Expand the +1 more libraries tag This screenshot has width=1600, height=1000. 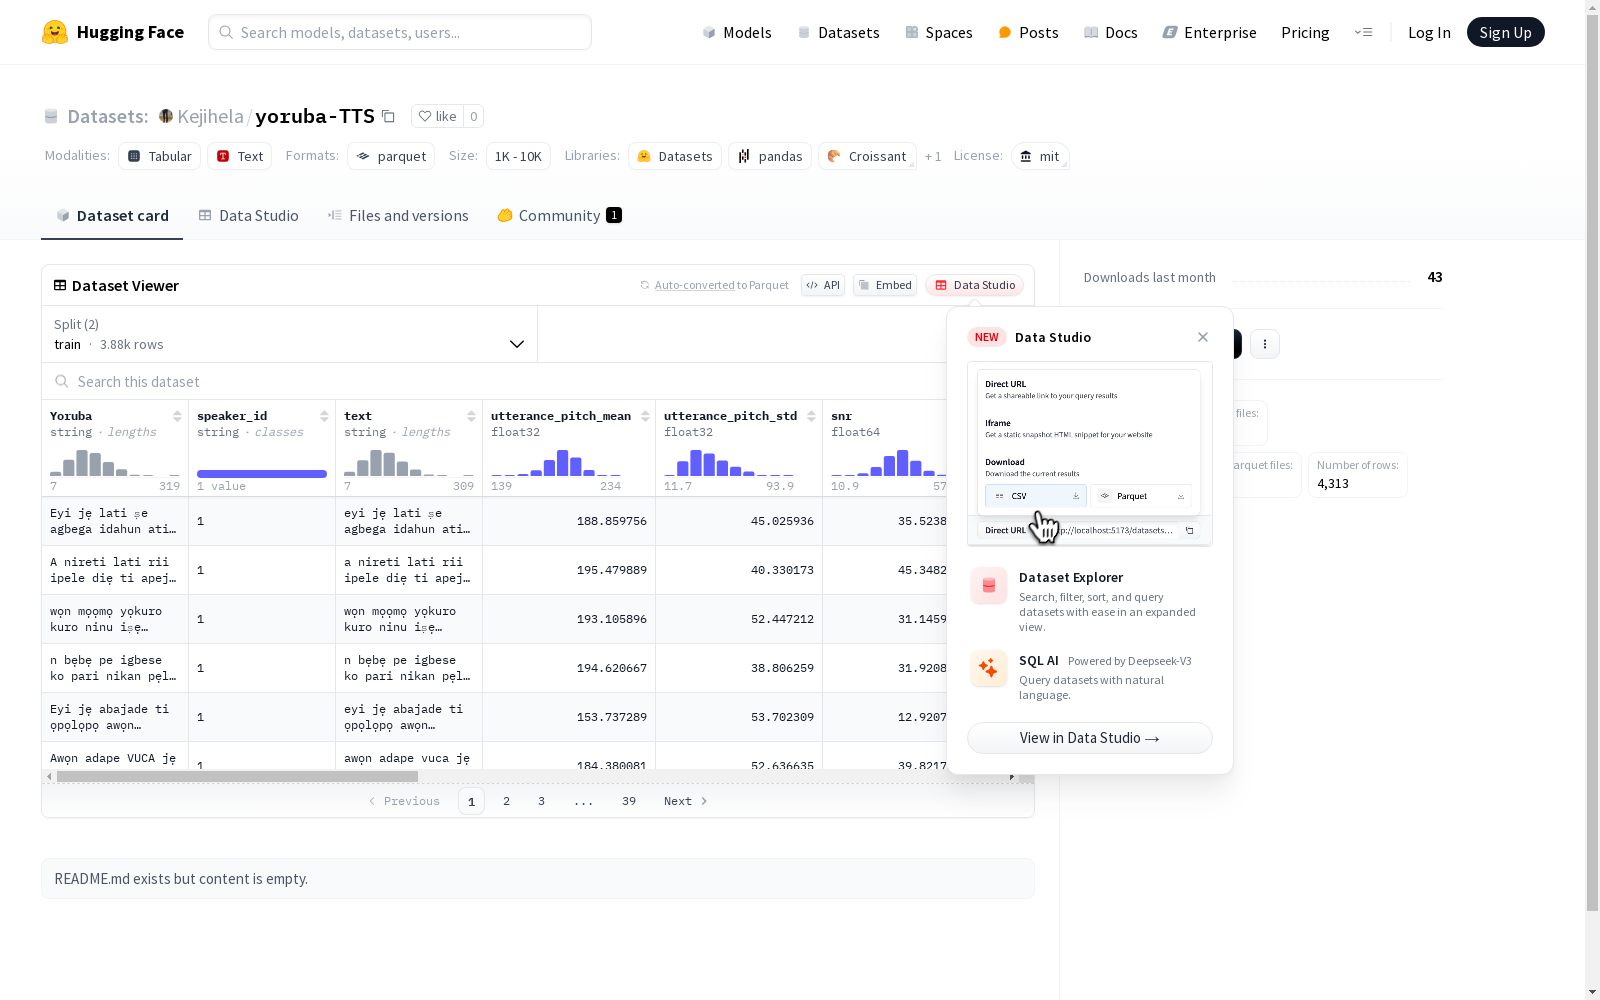(x=933, y=156)
